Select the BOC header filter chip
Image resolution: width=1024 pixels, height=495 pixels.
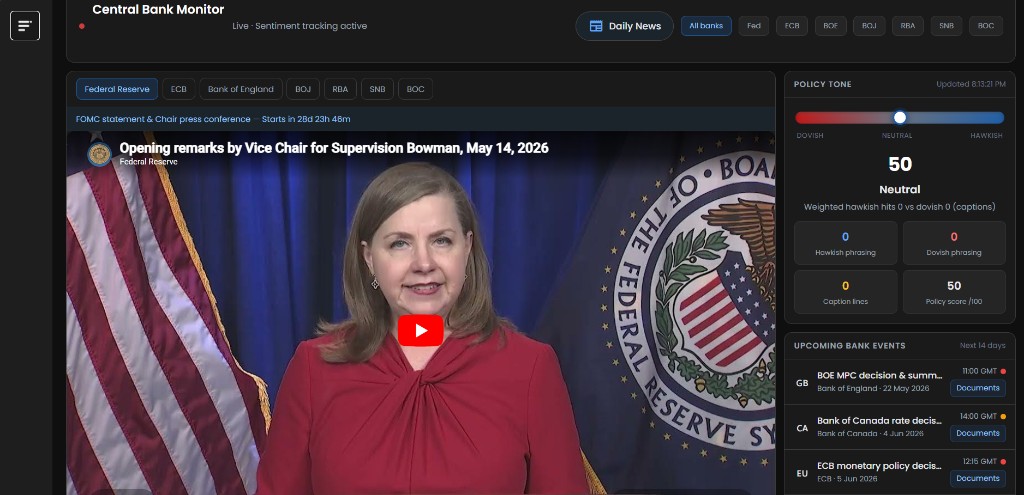click(986, 26)
